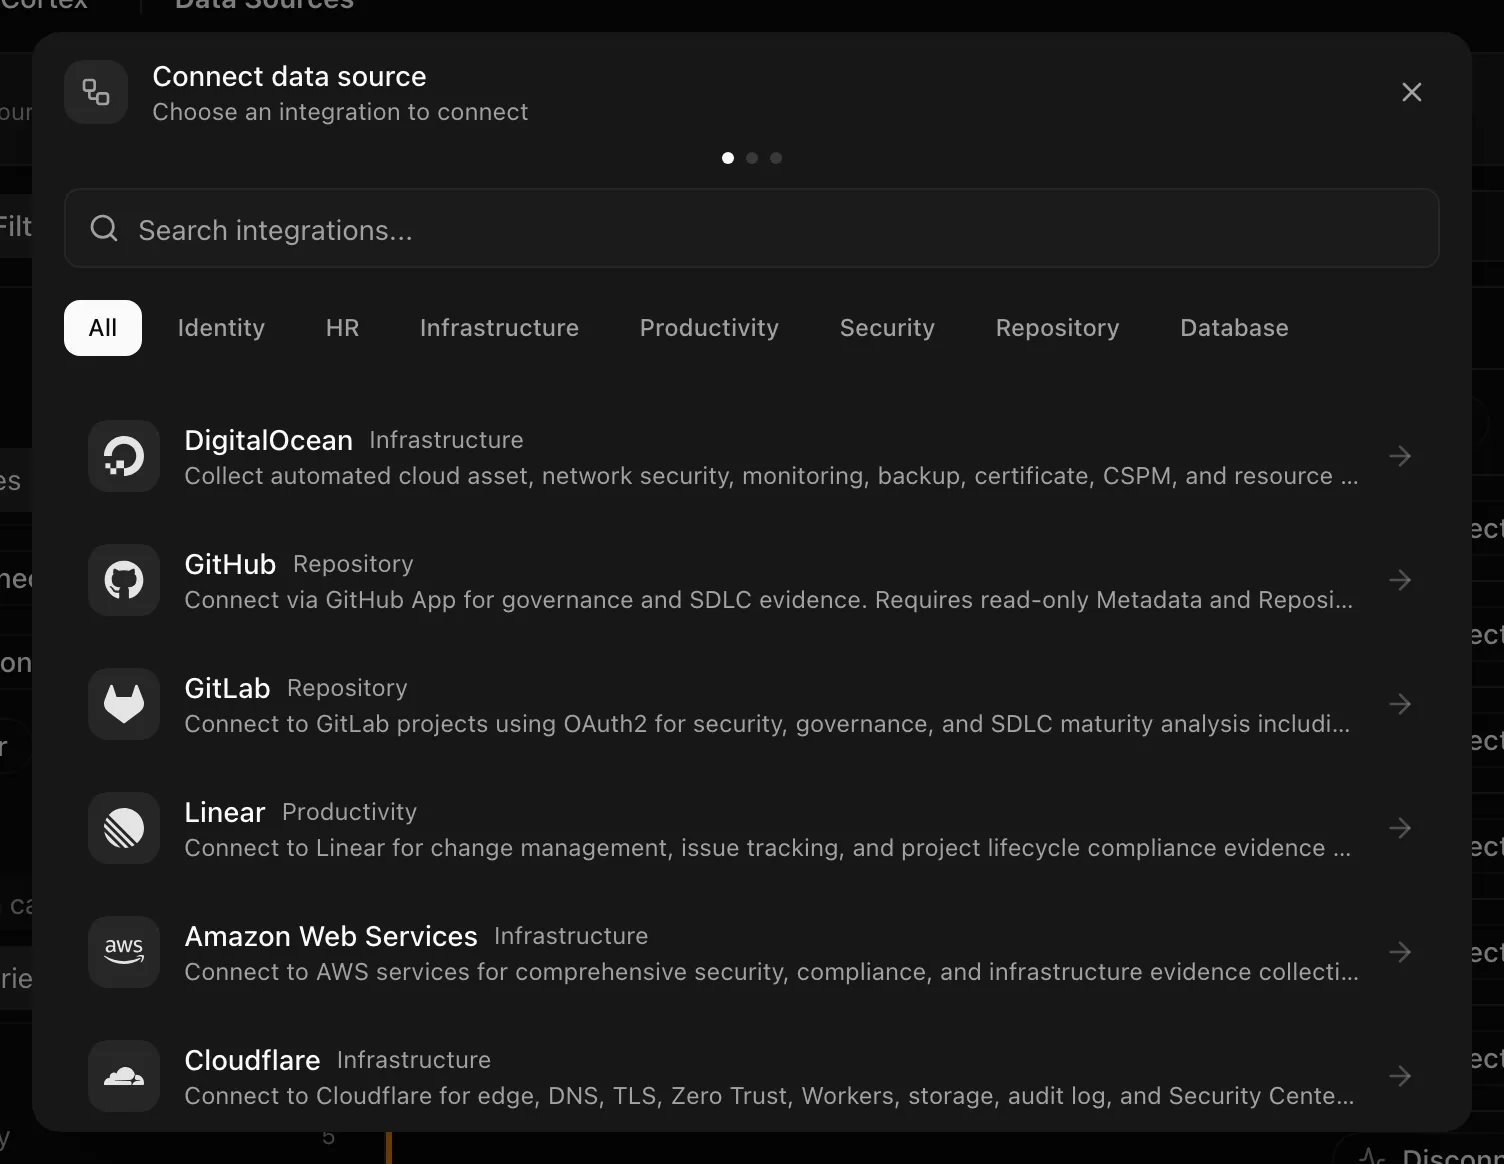Switch to the Infrastructure category
1504x1164 pixels.
(499, 328)
